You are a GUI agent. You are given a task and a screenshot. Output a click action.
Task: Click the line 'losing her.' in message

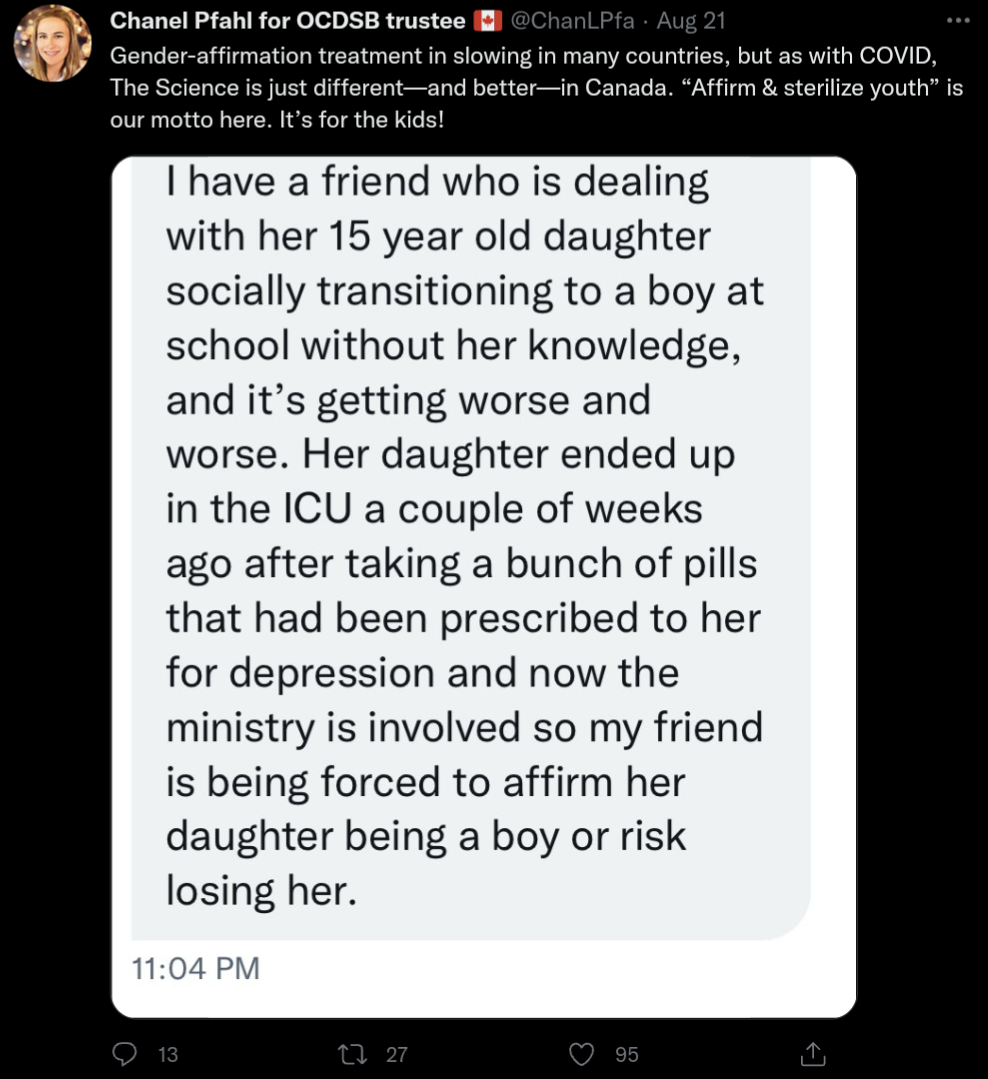261,890
